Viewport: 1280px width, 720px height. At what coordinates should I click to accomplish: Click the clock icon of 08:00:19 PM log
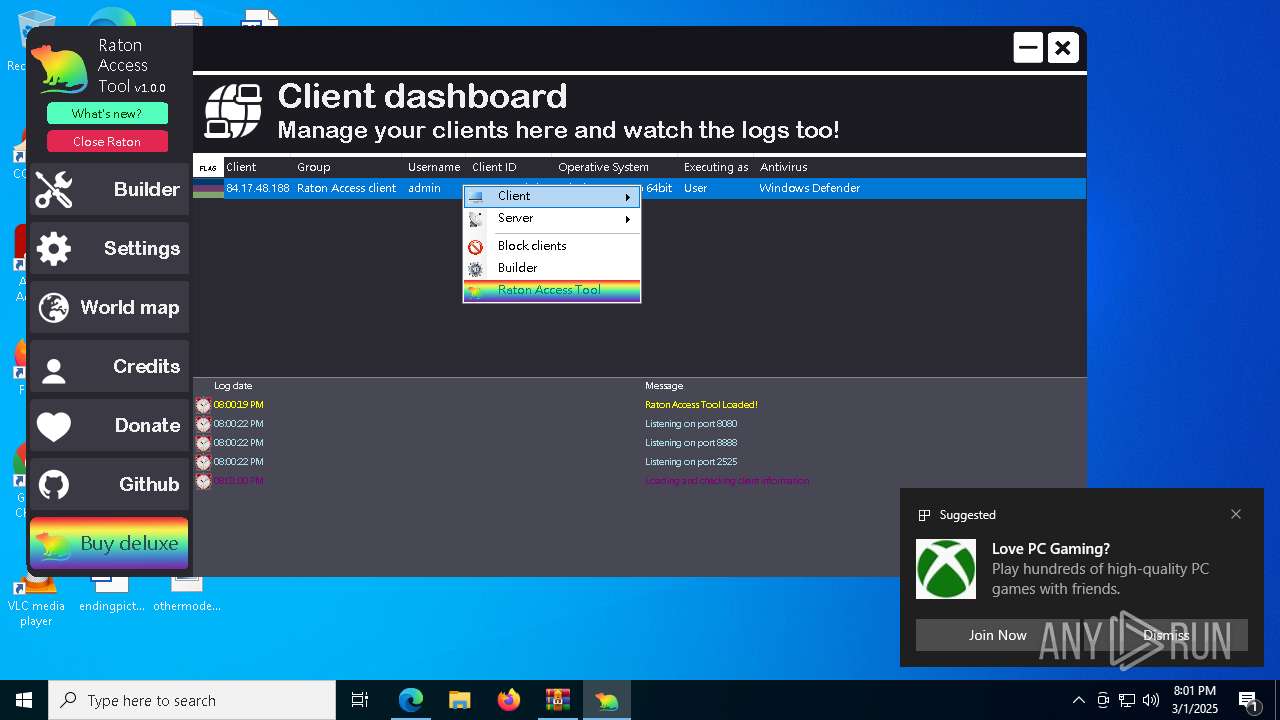203,405
